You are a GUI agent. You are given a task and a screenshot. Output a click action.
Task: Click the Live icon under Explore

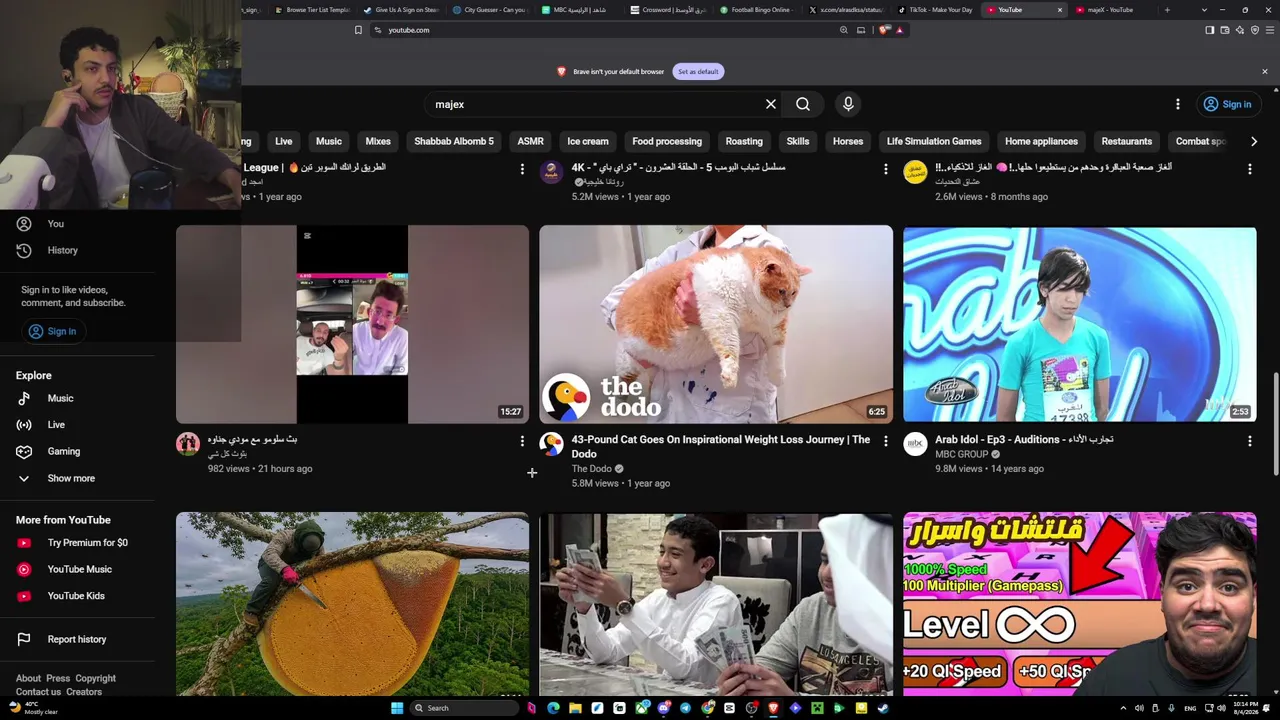(x=24, y=425)
